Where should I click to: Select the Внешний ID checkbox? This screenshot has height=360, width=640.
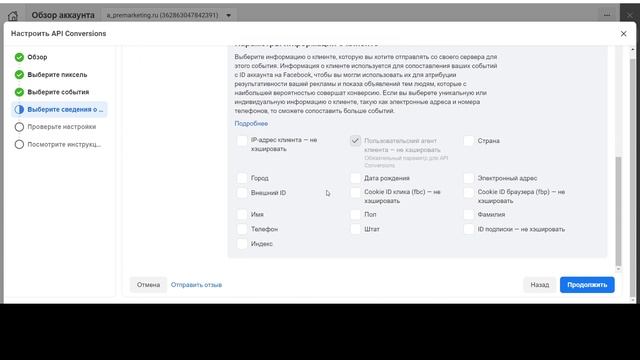coord(242,193)
